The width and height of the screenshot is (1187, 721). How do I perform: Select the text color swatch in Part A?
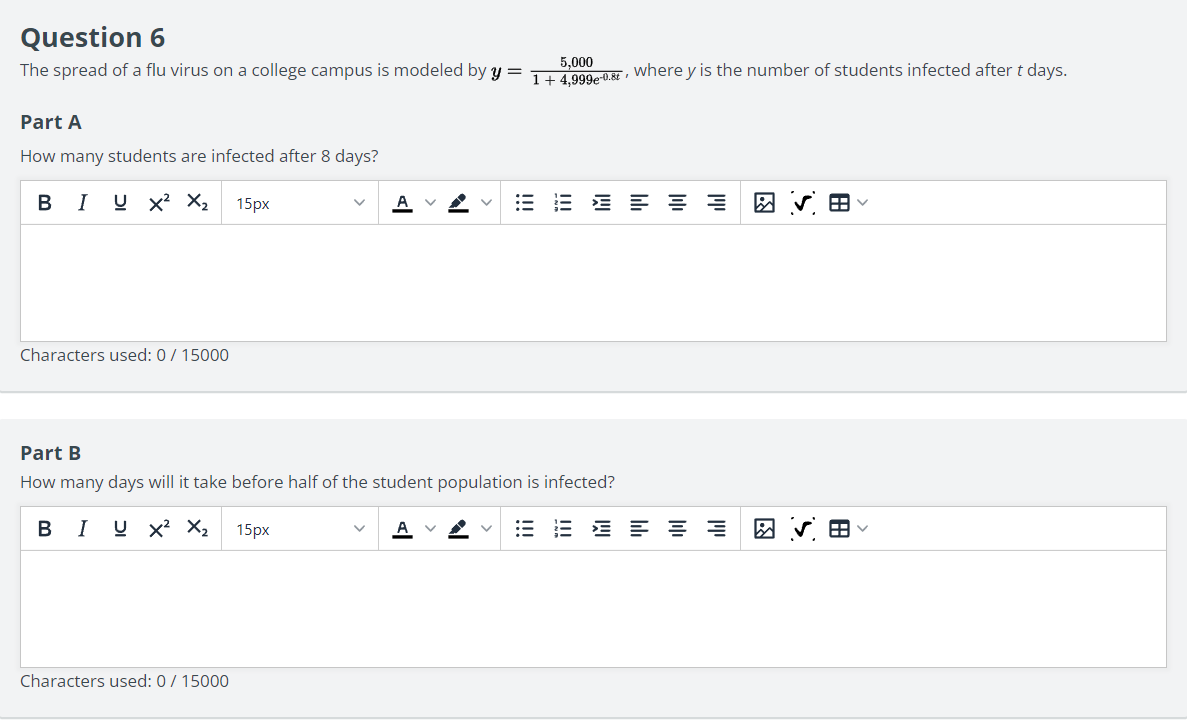pos(402,202)
